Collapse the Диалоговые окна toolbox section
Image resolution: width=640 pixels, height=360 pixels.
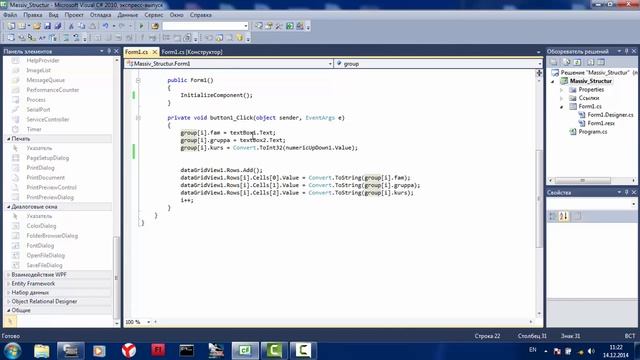point(9,207)
